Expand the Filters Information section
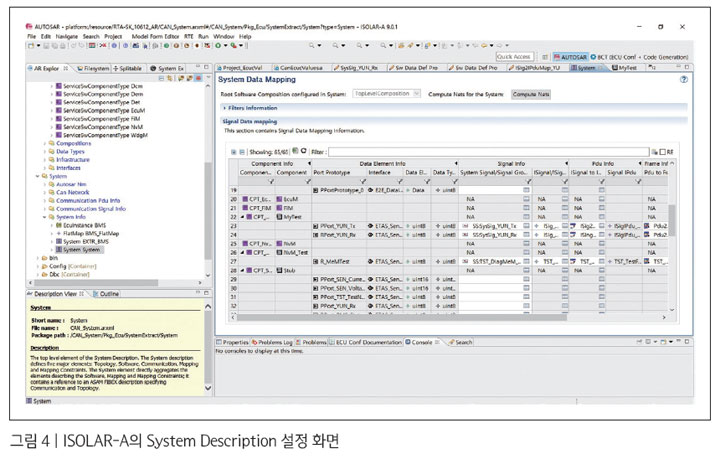 click(x=224, y=108)
